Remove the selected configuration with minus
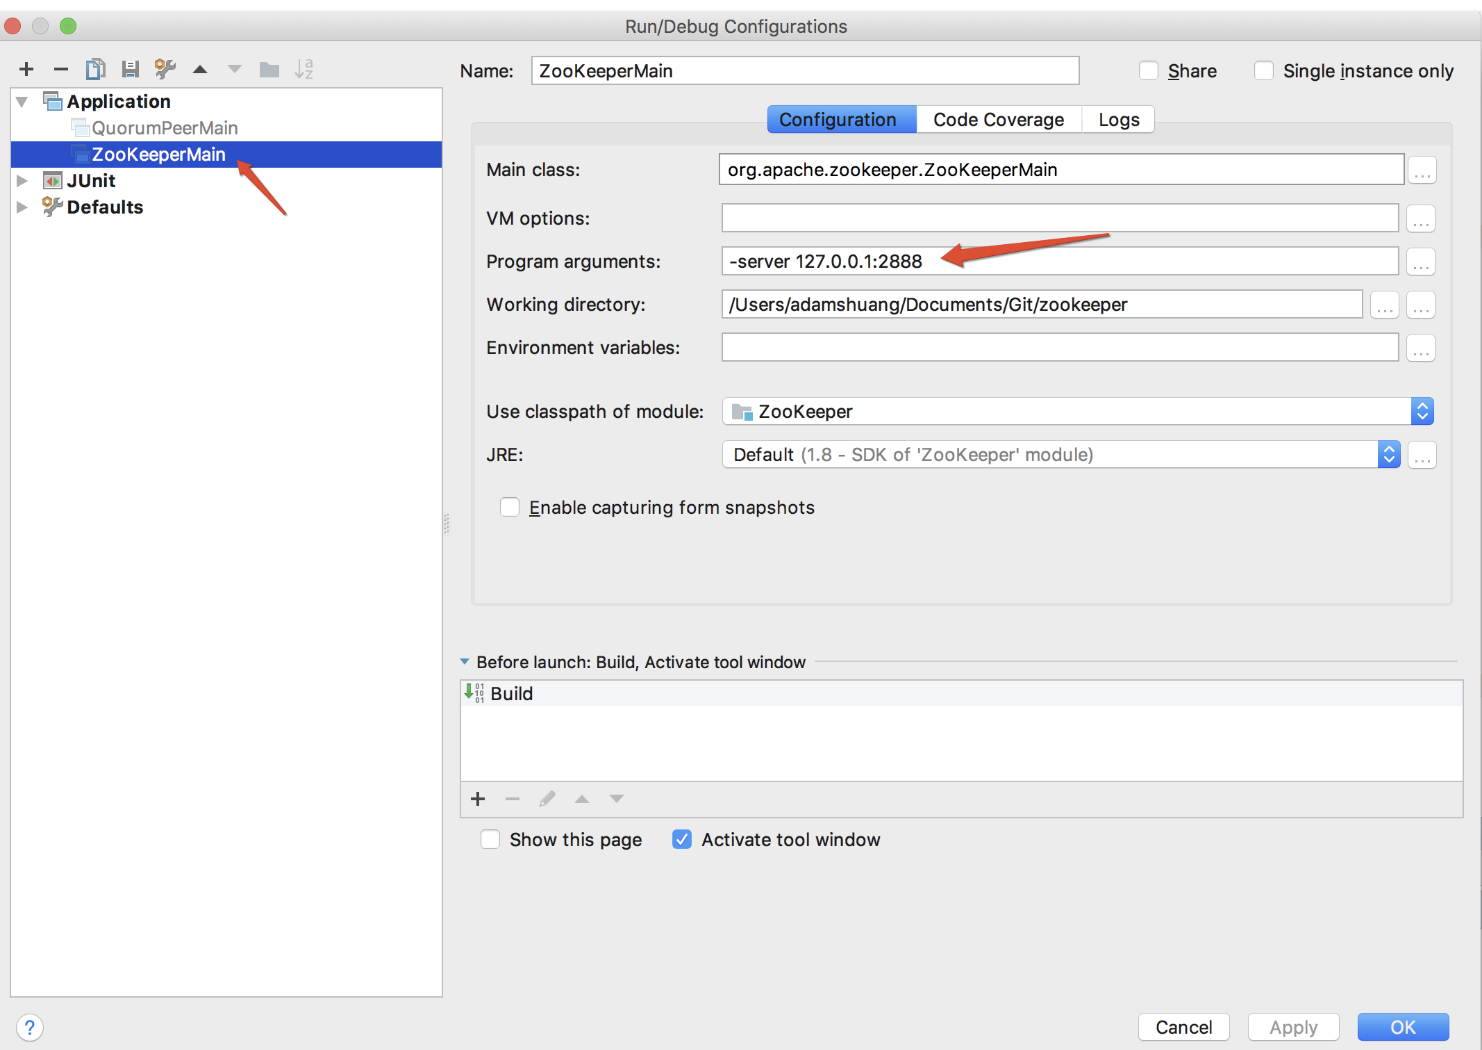This screenshot has height=1050, width=1482. click(x=61, y=69)
